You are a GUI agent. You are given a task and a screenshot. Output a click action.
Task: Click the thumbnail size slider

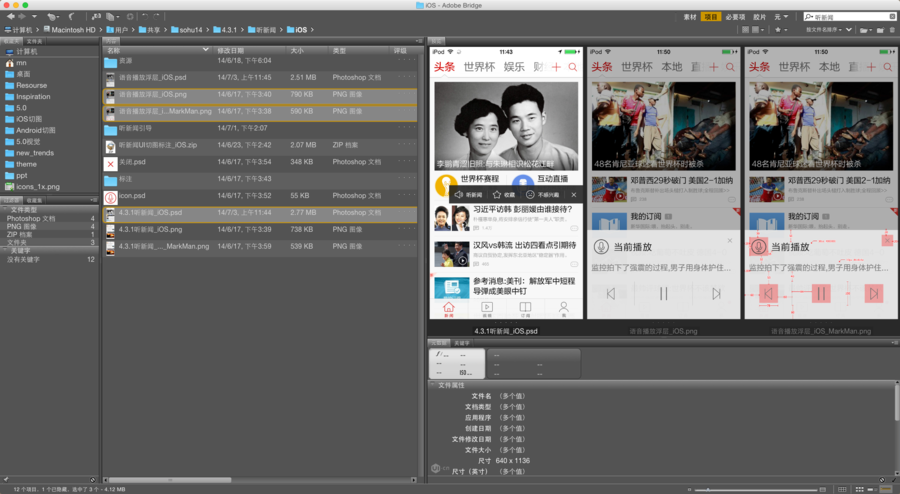point(755,489)
